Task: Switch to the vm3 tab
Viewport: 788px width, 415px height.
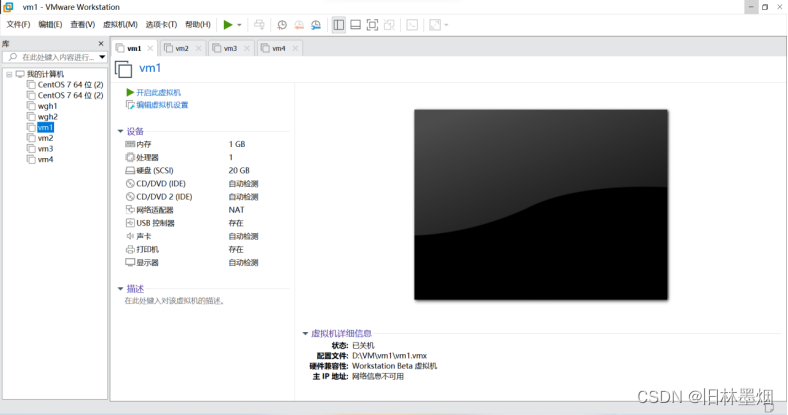Action: 230,48
